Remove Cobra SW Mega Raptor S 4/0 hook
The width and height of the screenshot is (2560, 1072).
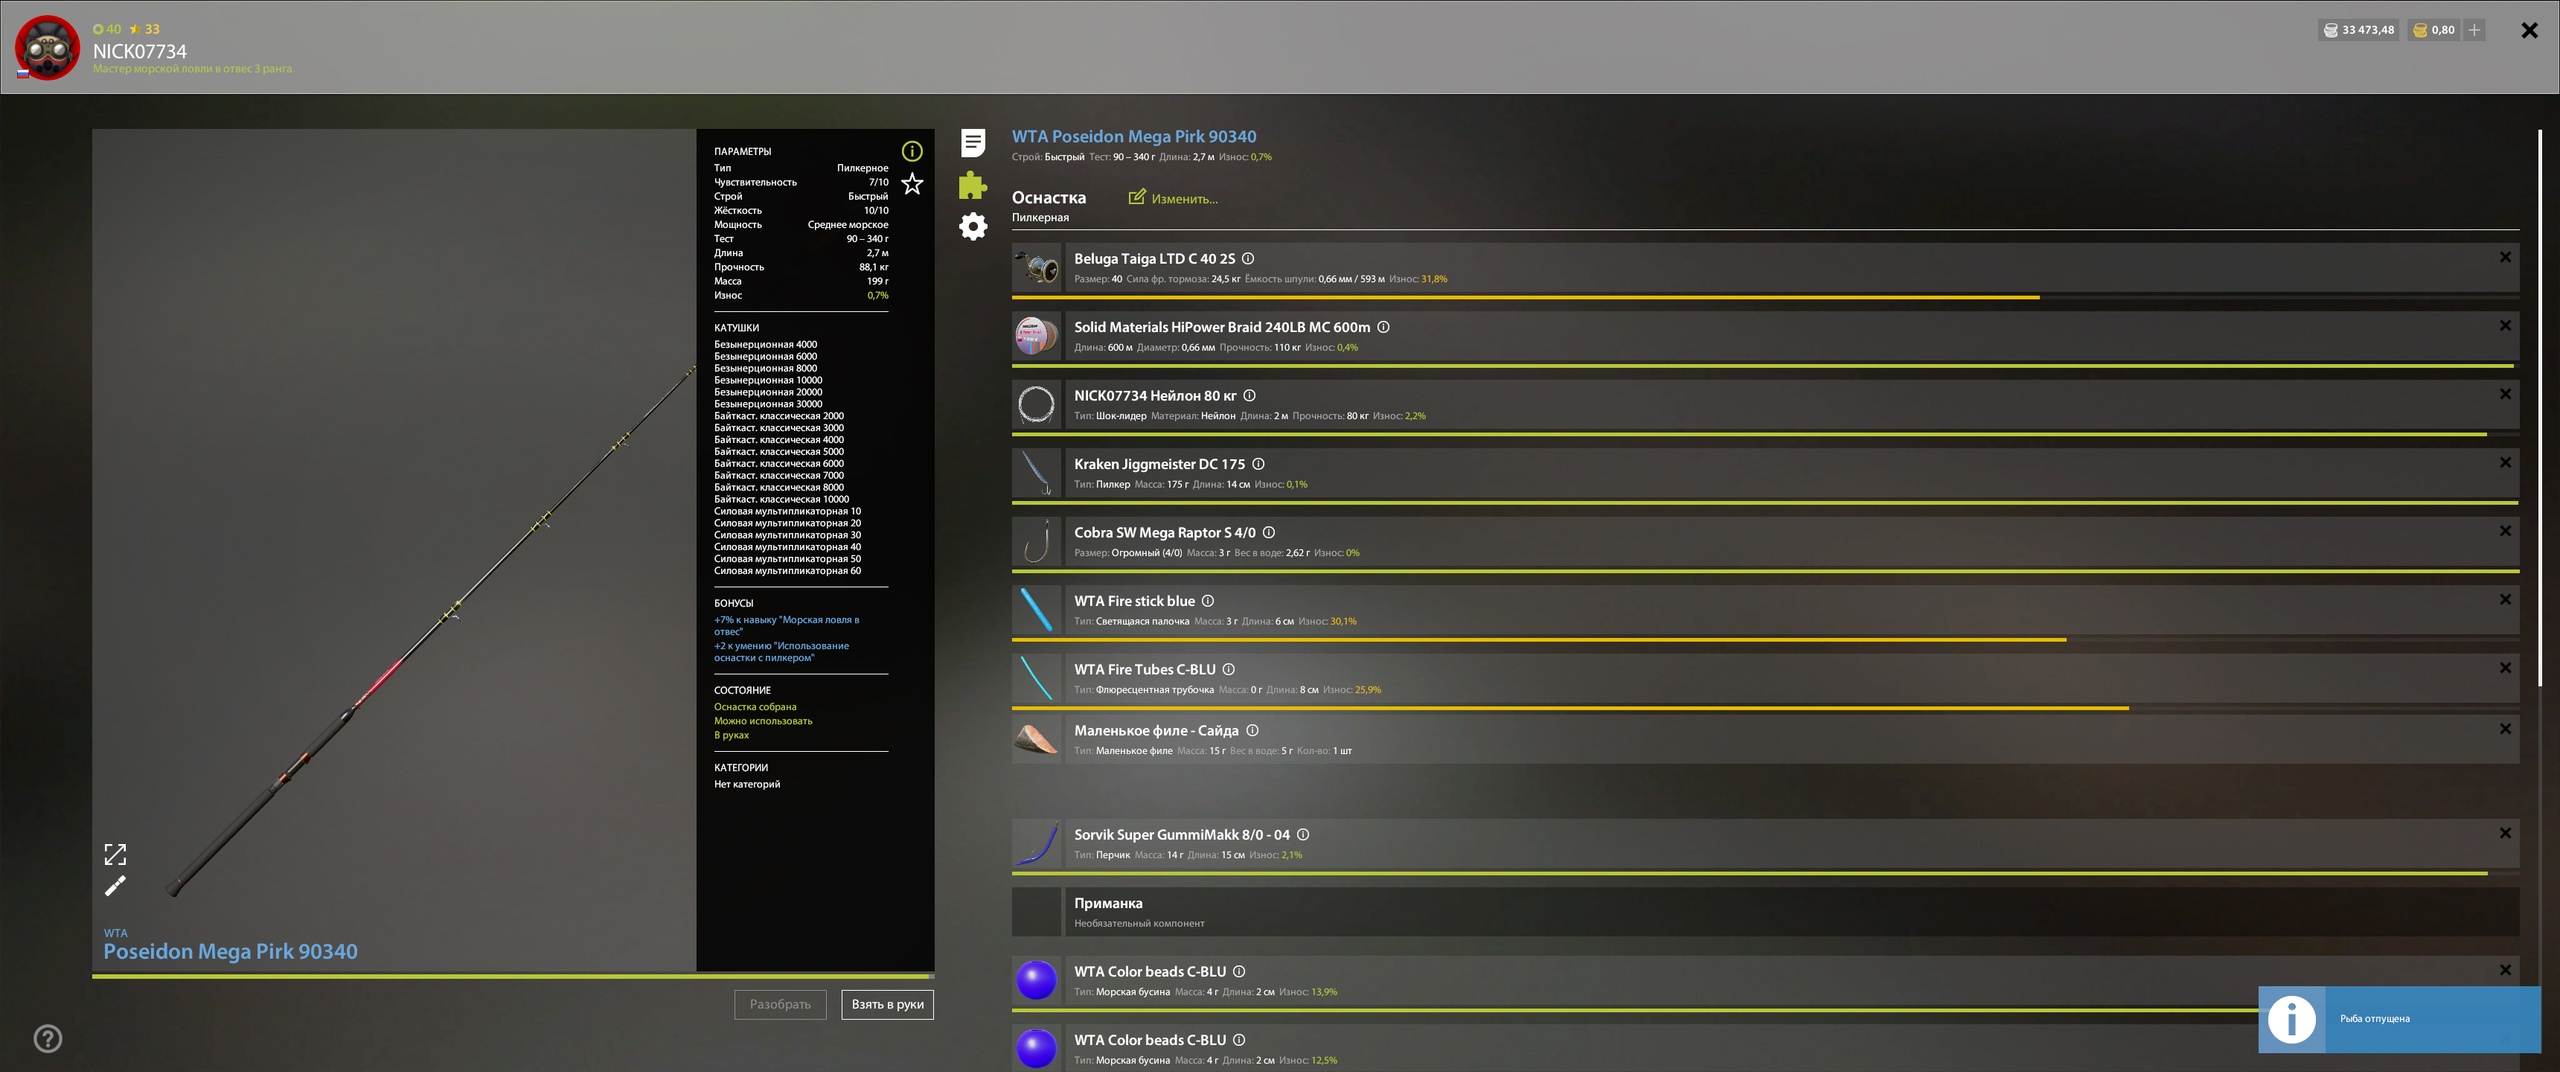tap(2505, 531)
